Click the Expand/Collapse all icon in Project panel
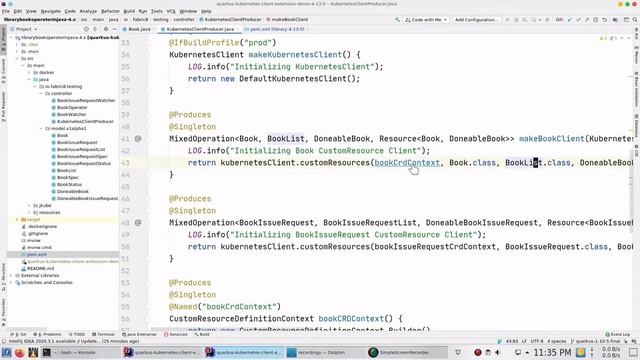 [95, 29]
